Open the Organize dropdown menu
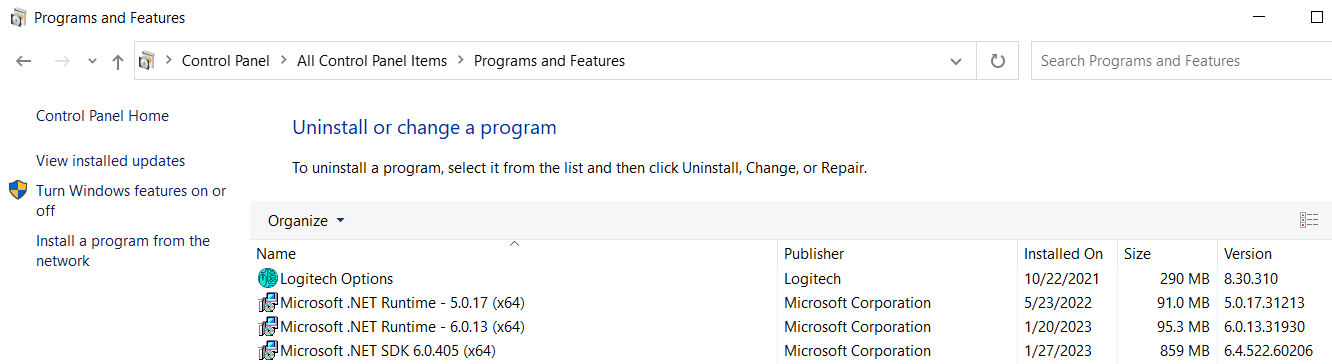 coord(306,220)
